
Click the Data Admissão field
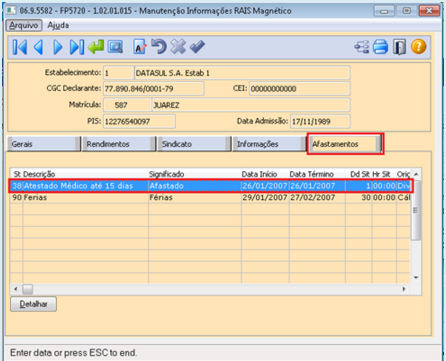tap(320, 121)
